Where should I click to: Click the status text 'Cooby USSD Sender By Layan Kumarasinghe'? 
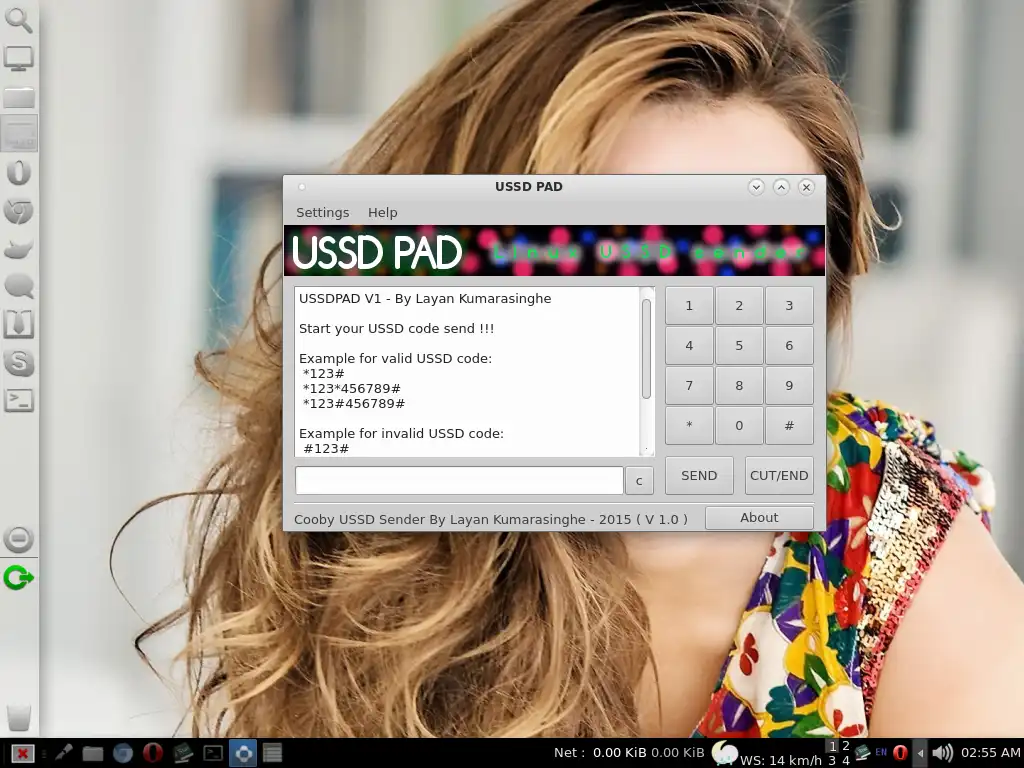[x=440, y=520]
